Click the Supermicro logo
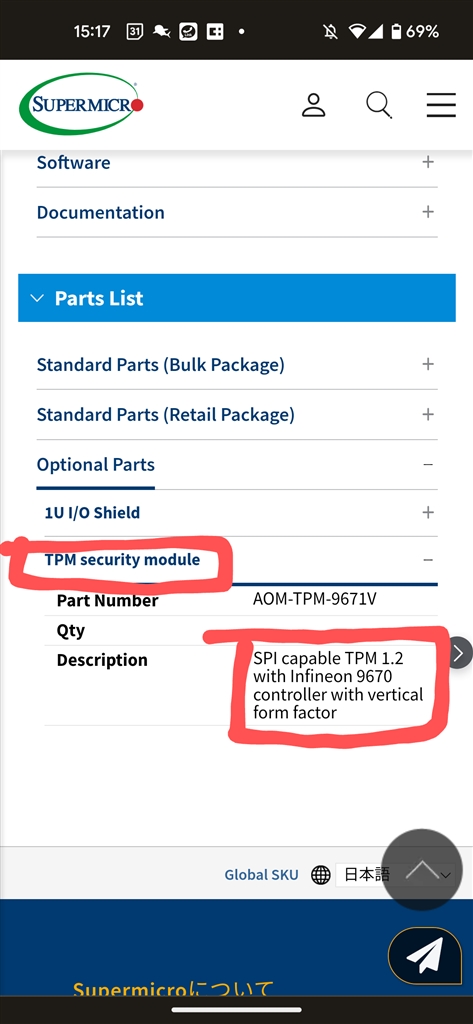The image size is (473, 1024). 82,104
